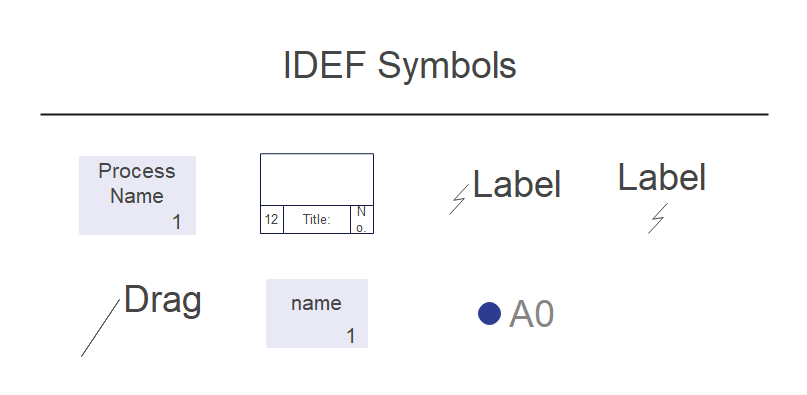Select the Process Name box symbol
The height and width of the screenshot is (395, 807).
coord(137,195)
